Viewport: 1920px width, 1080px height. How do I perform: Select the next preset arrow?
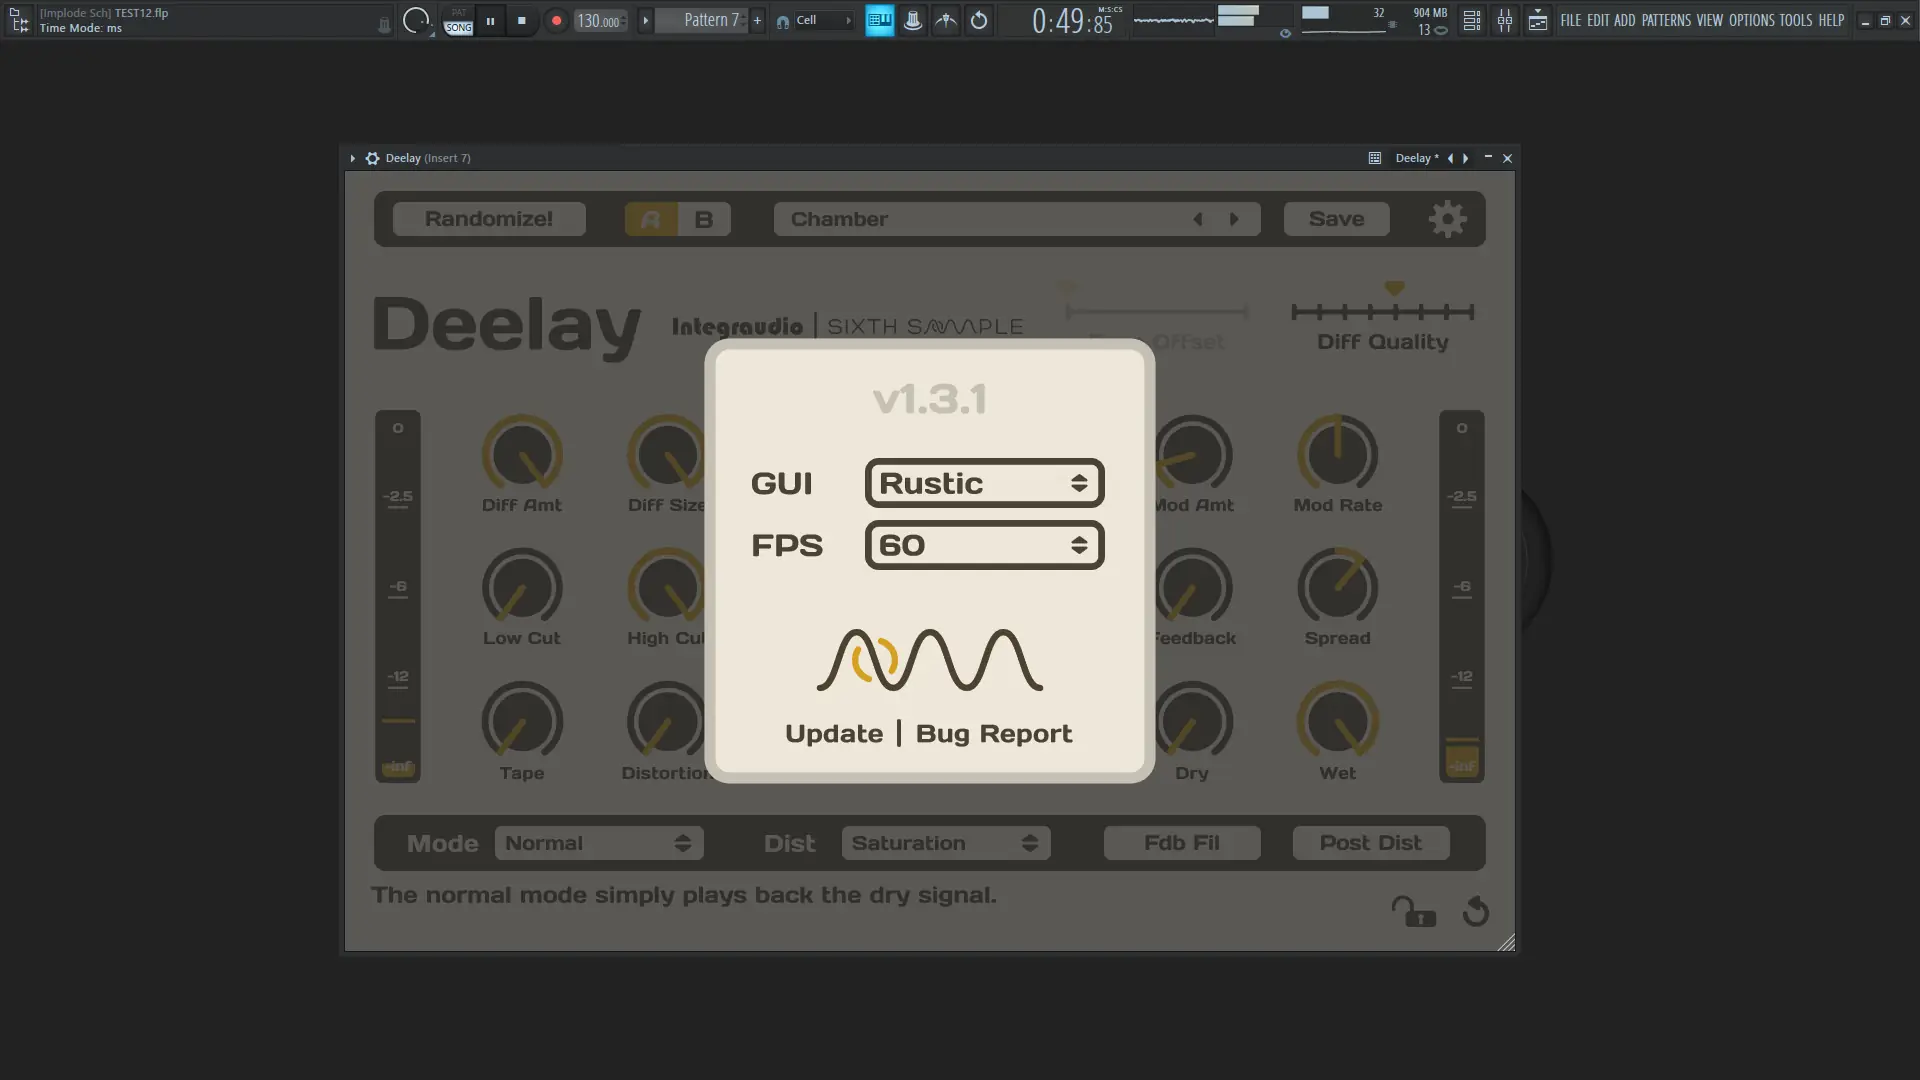(1234, 219)
